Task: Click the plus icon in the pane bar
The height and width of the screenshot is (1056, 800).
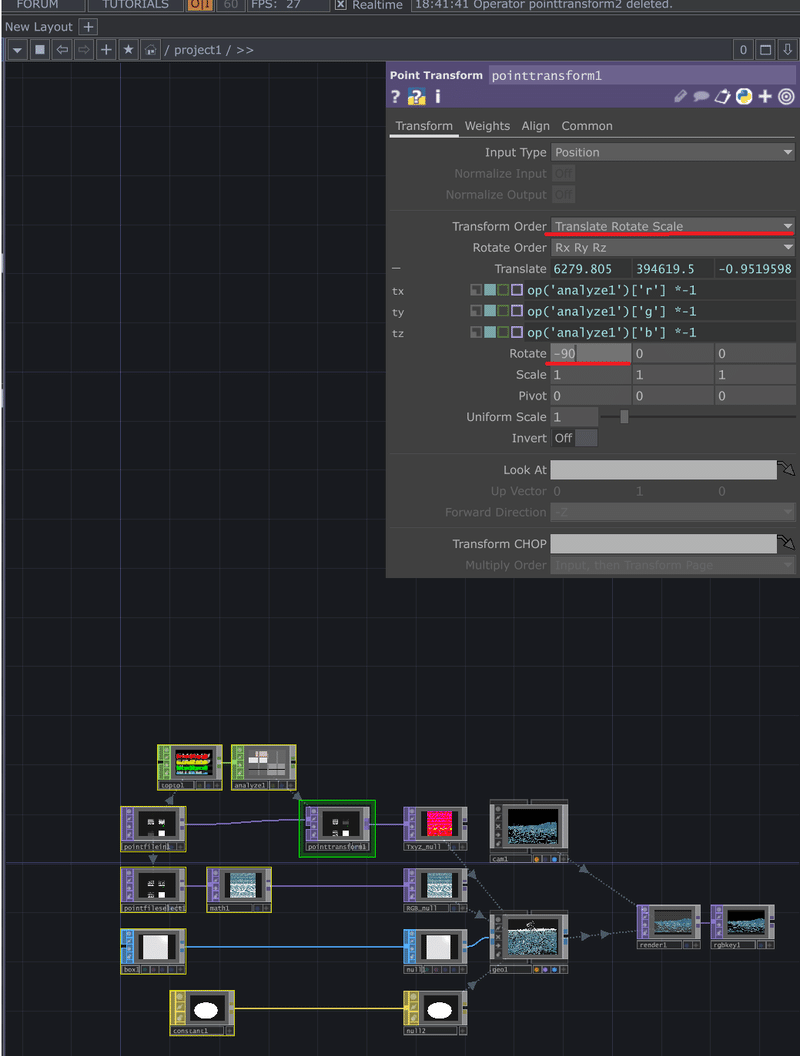Action: (x=106, y=50)
